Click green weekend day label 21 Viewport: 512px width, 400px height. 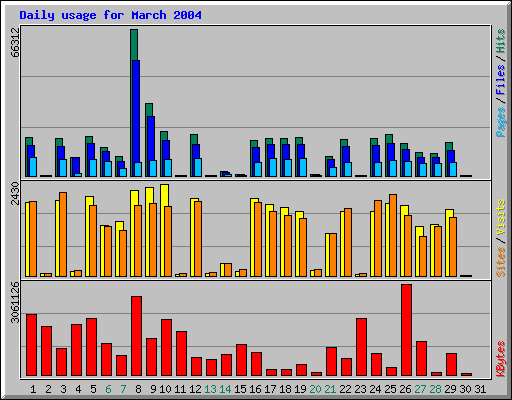pos(330,389)
